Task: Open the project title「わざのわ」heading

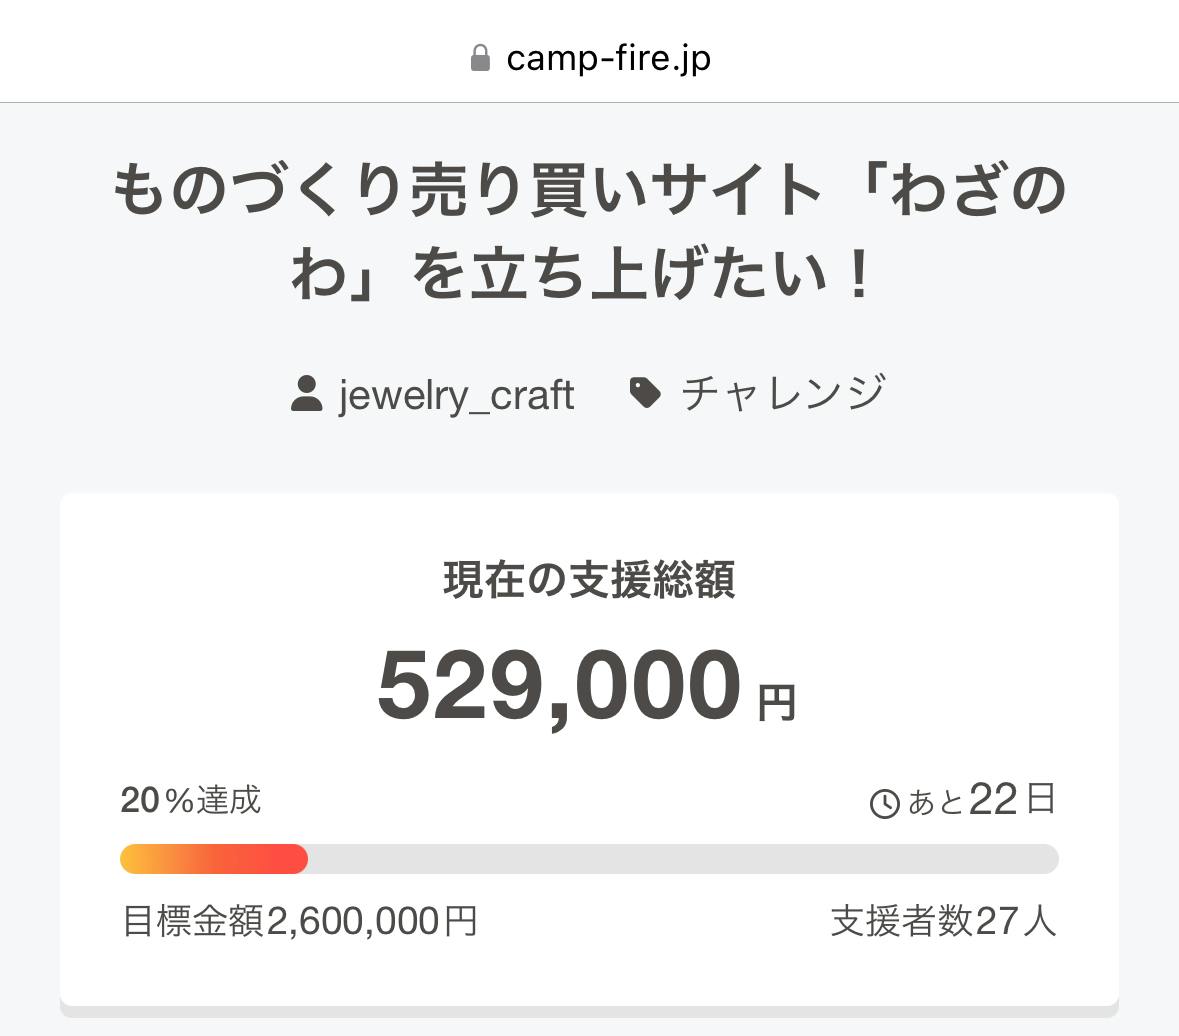Action: 589,233
